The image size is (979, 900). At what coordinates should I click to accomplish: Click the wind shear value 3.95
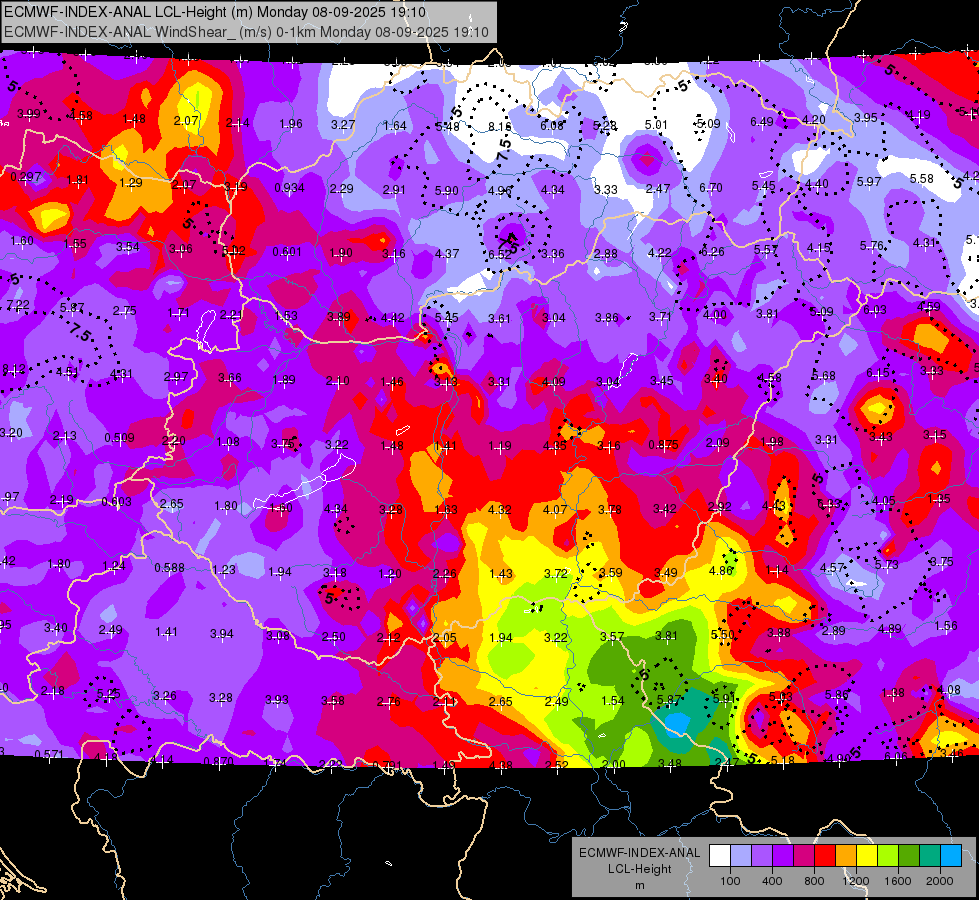pos(866,117)
